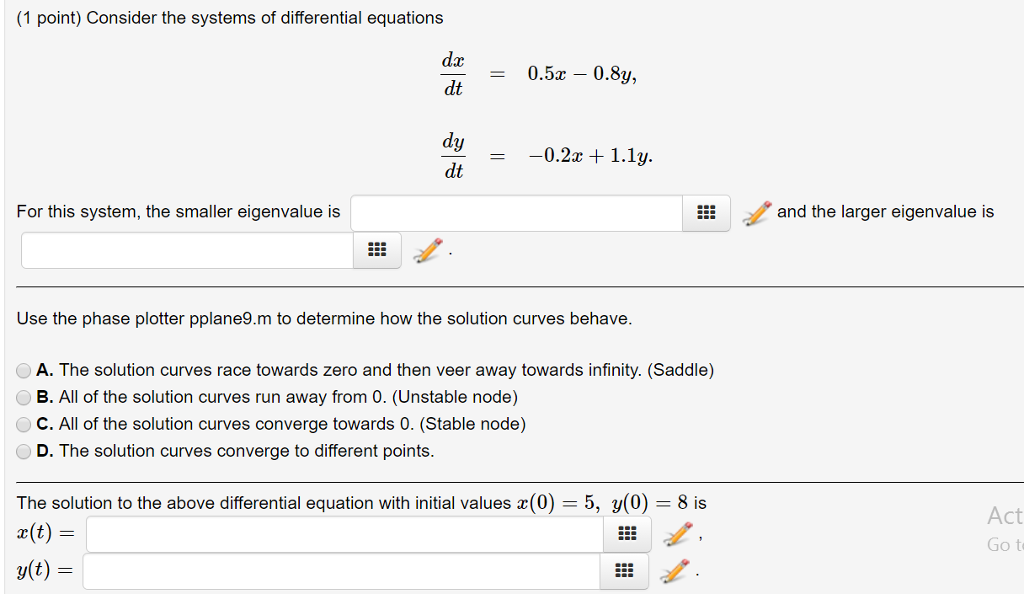This screenshot has height=594, width=1024.
Task: Select option D about converging to different points
Action: tap(23, 451)
